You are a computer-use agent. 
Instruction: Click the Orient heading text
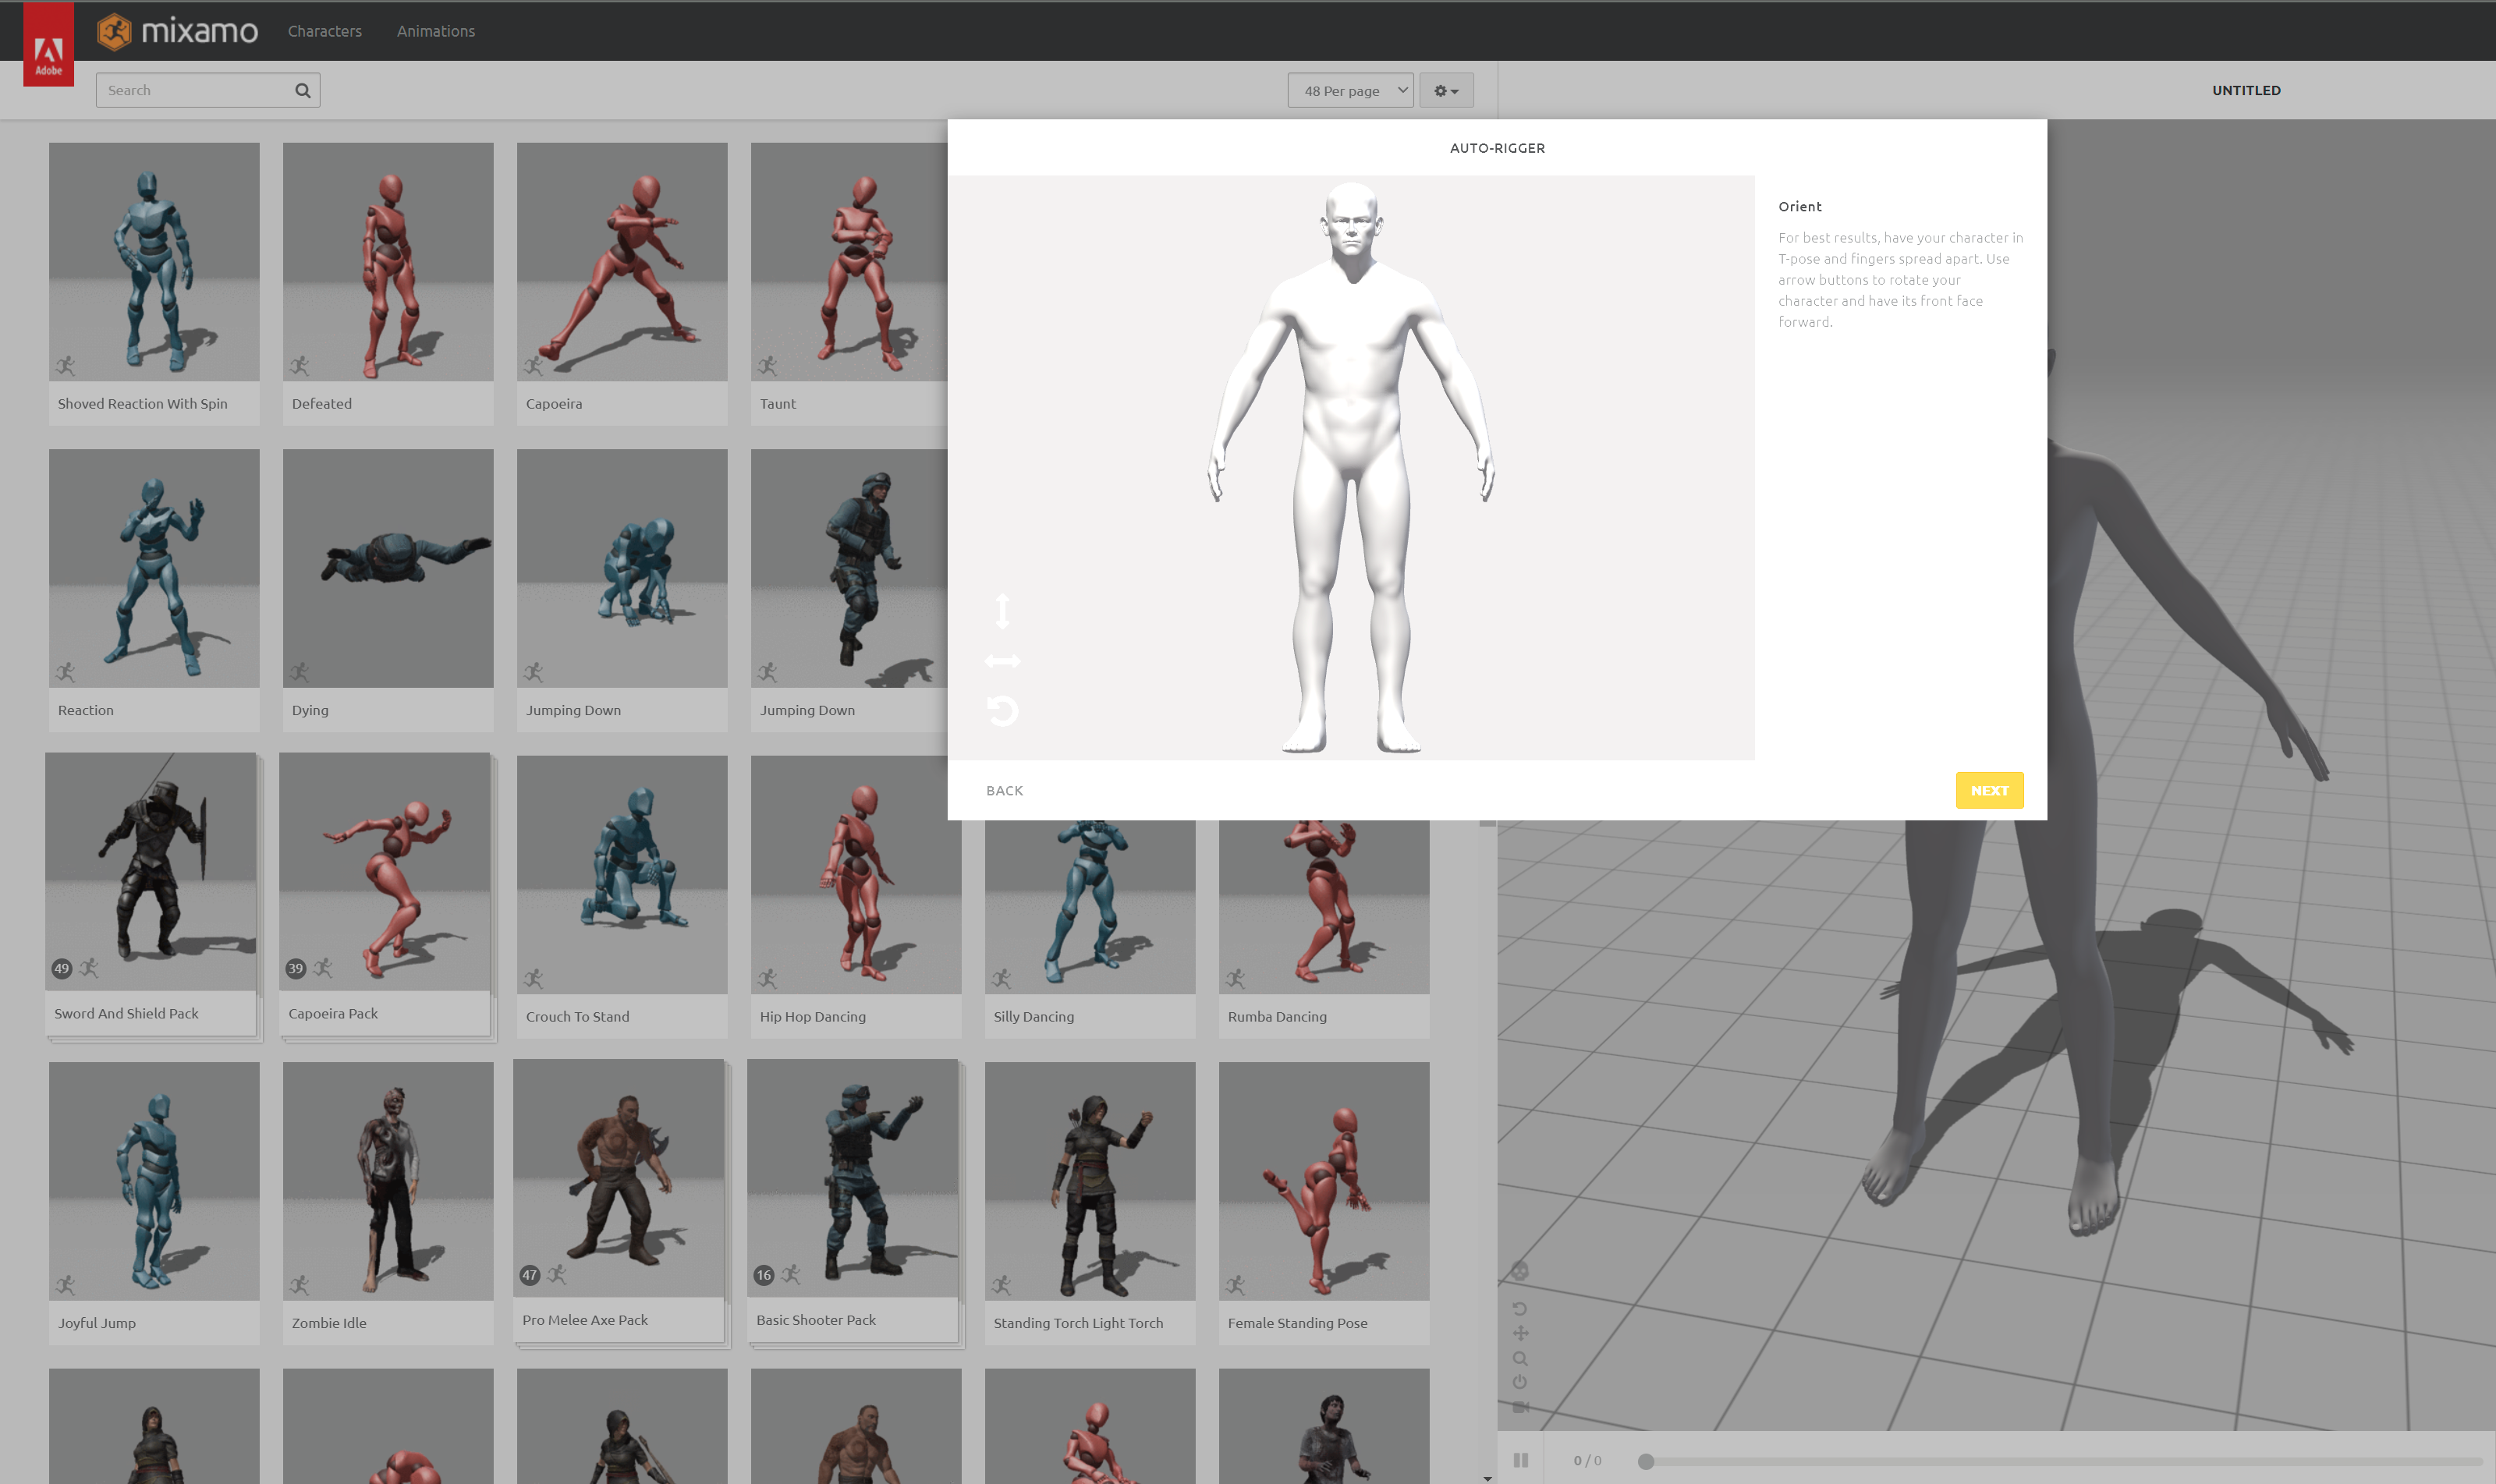(1800, 206)
